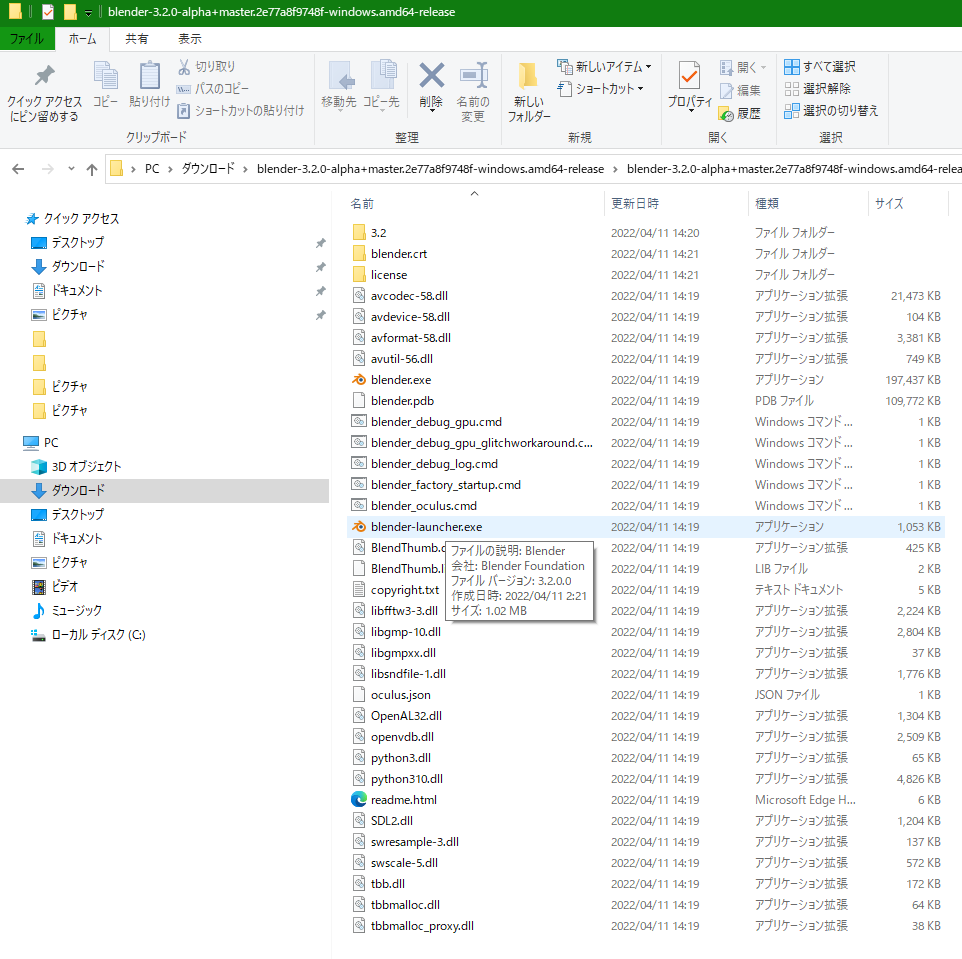The width and height of the screenshot is (962, 959).
Task: Click Deselect all (選択解除)
Action: pos(817,88)
